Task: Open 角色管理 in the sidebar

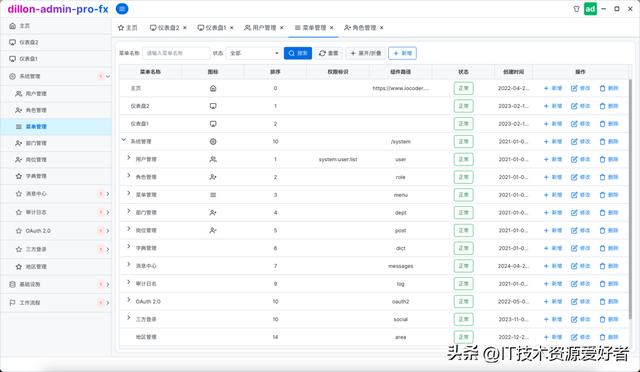Action: [x=56, y=110]
